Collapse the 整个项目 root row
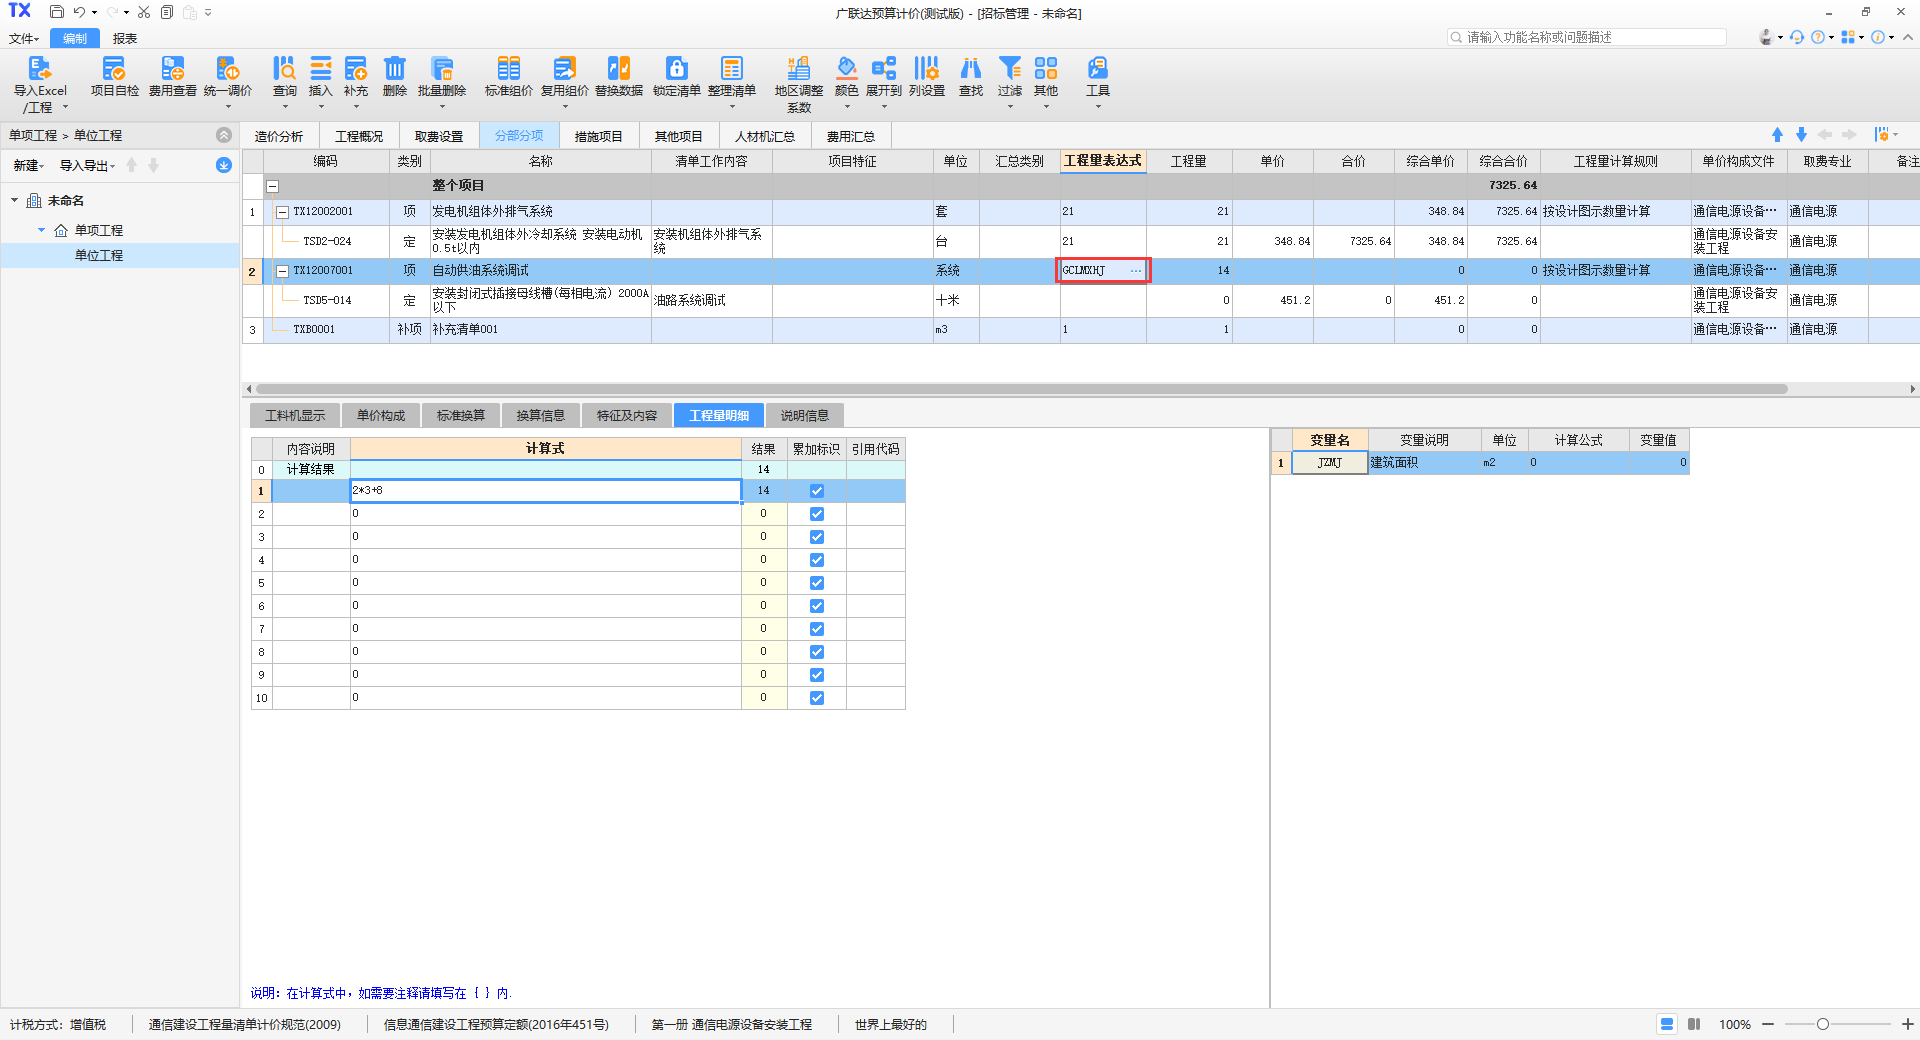This screenshot has width=1920, height=1040. [x=272, y=186]
